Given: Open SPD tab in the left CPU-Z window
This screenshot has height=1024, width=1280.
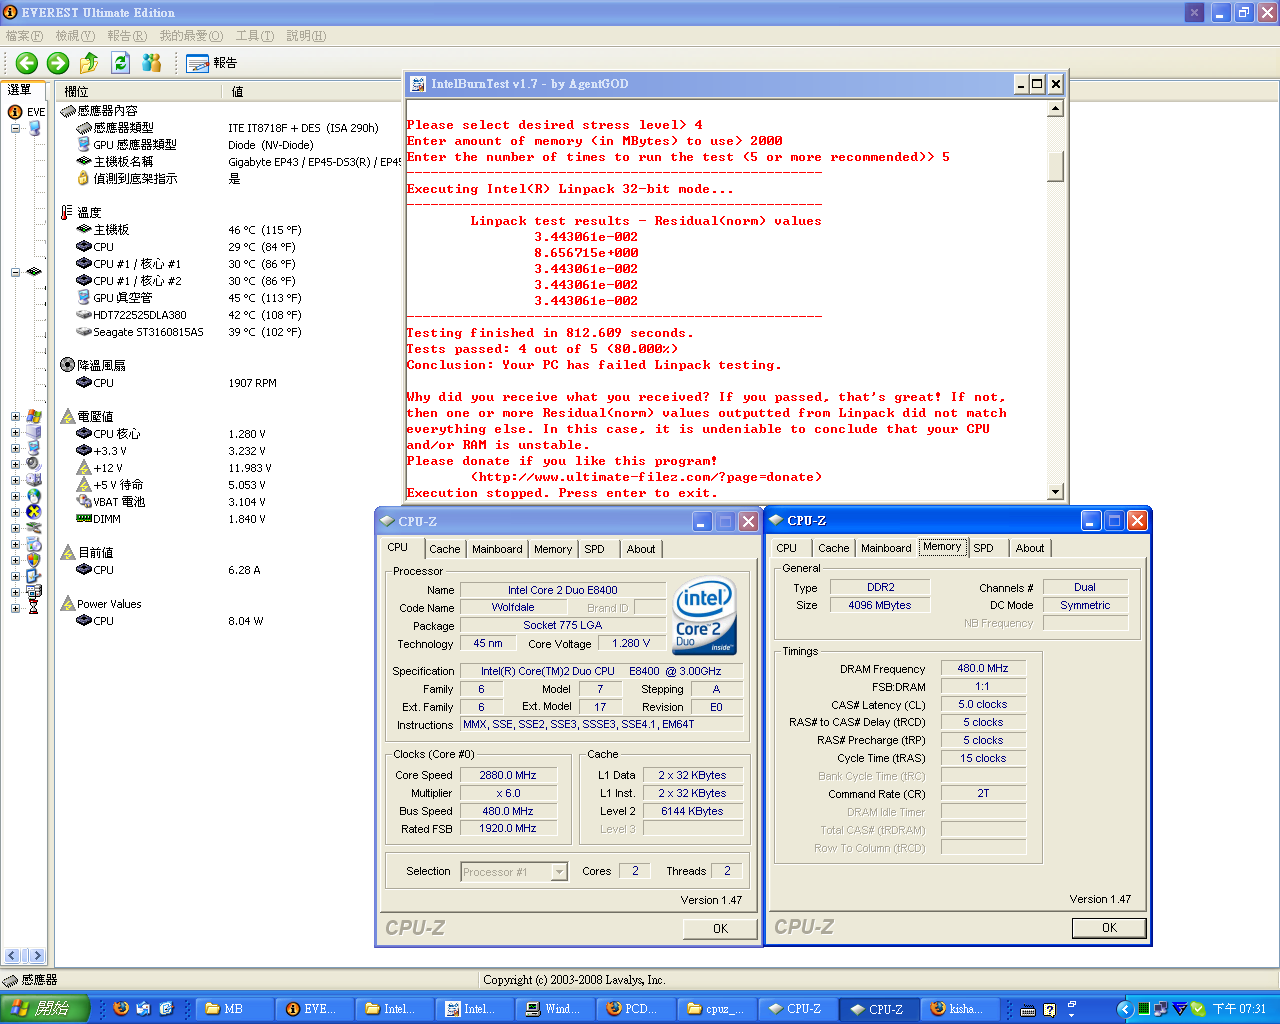Looking at the screenshot, I should (595, 549).
